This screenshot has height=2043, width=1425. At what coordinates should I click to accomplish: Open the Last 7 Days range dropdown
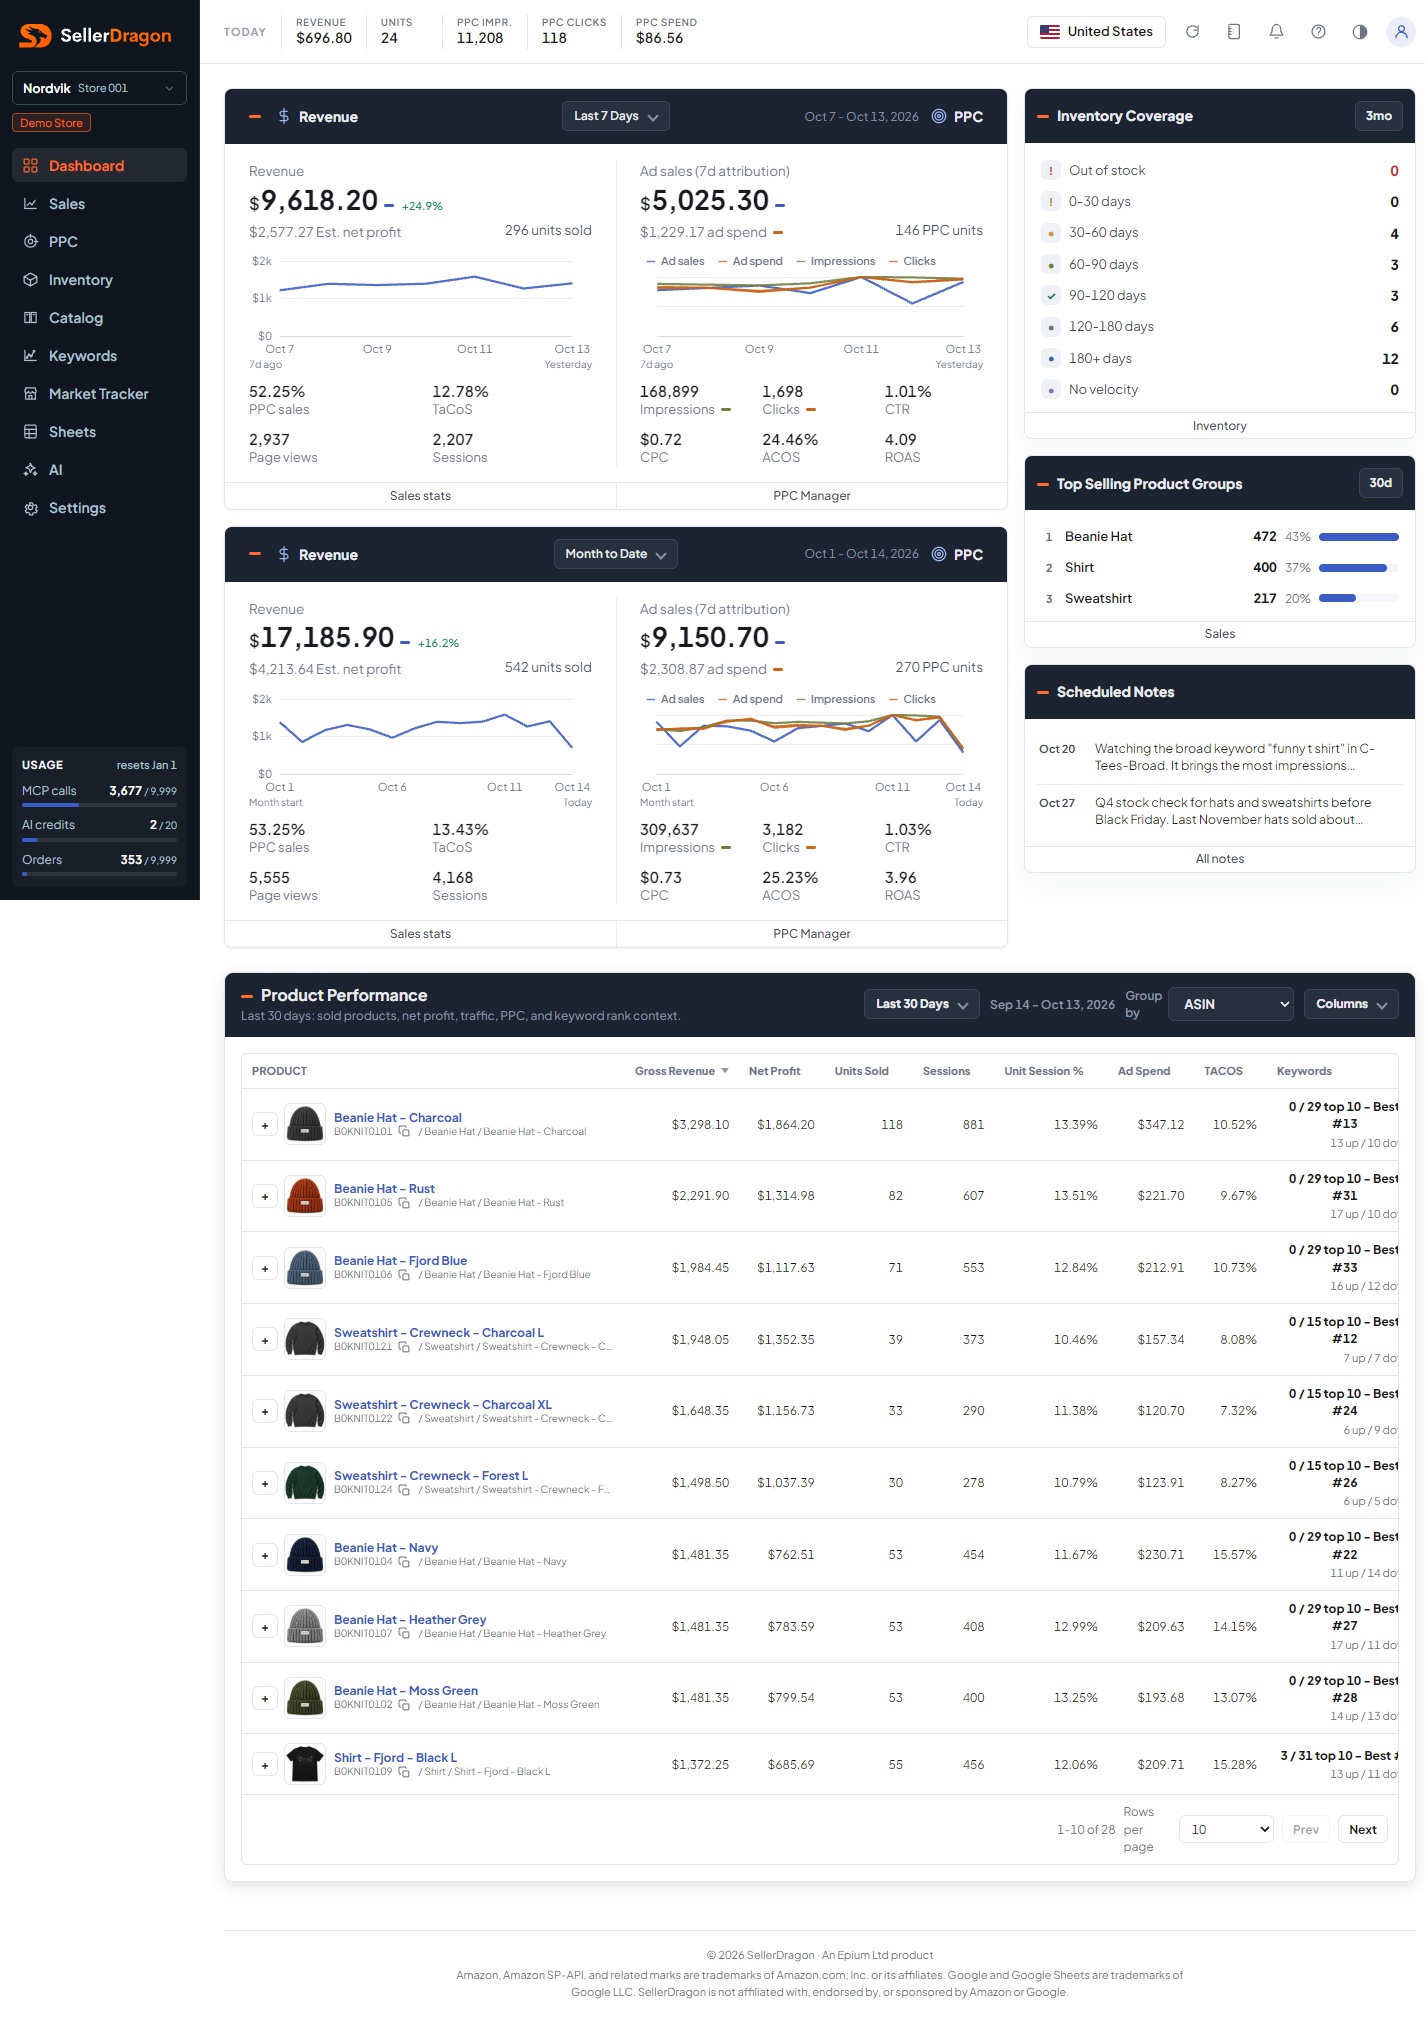(615, 116)
